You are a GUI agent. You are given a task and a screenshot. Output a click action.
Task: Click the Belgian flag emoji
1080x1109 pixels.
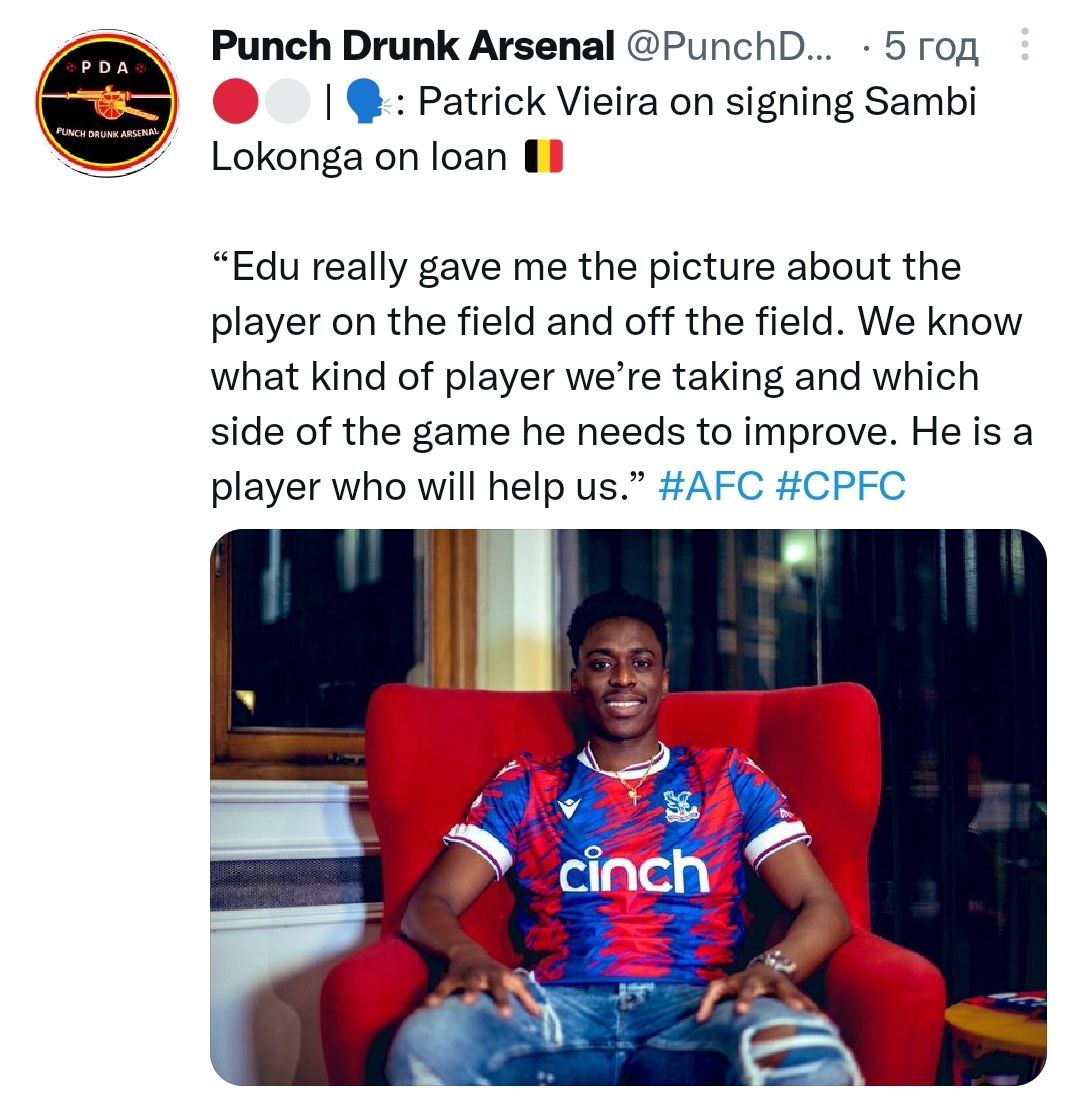545,158
